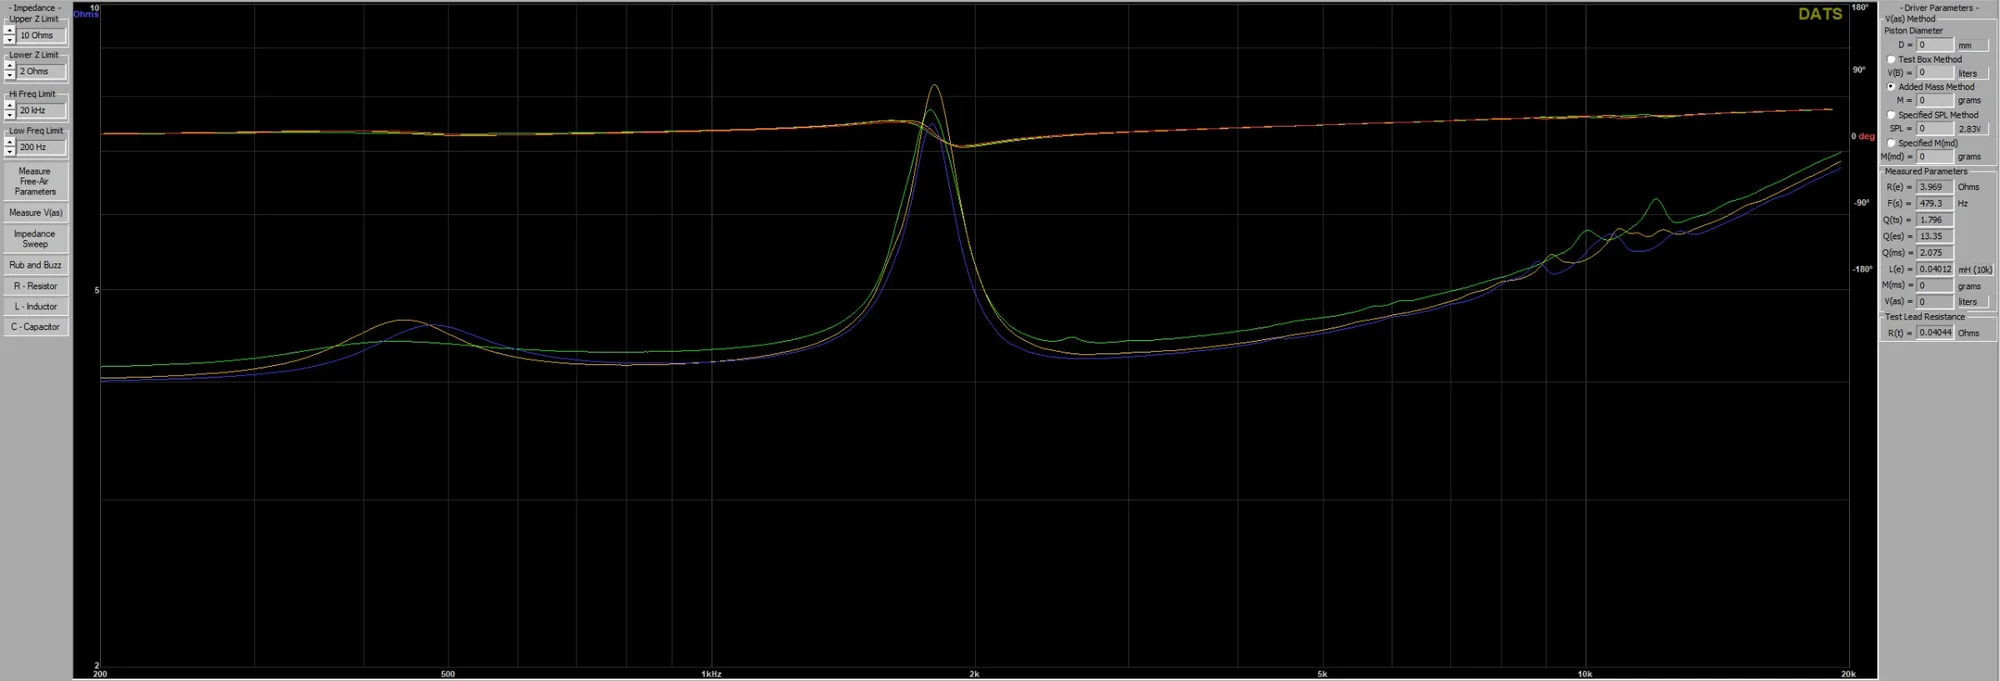Click the added mass M input field
Viewport: 2000px width, 681px height.
click(1934, 100)
